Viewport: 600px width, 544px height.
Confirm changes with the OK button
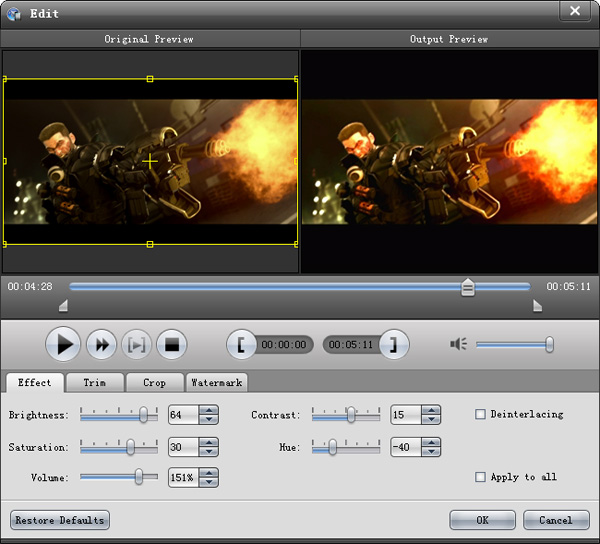[482, 520]
